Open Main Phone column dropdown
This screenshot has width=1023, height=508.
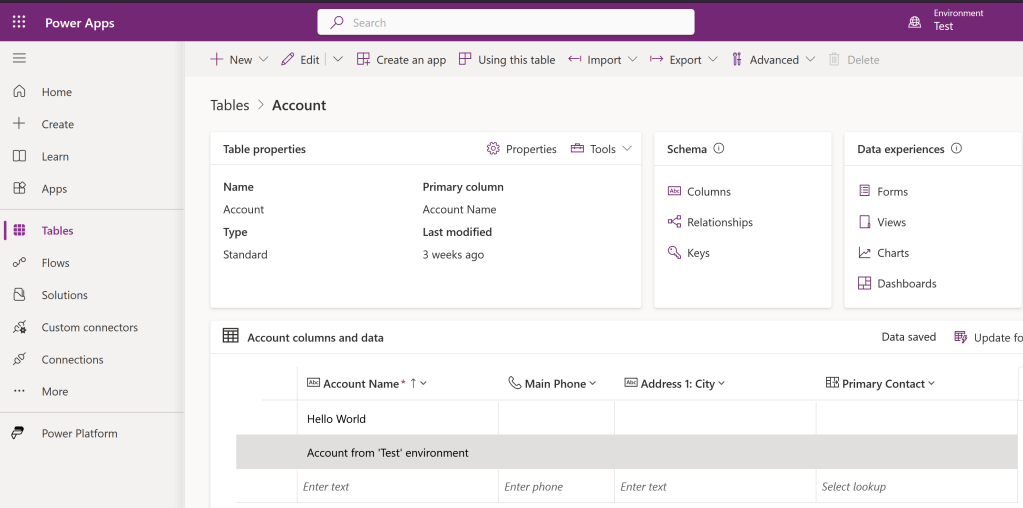(593, 384)
